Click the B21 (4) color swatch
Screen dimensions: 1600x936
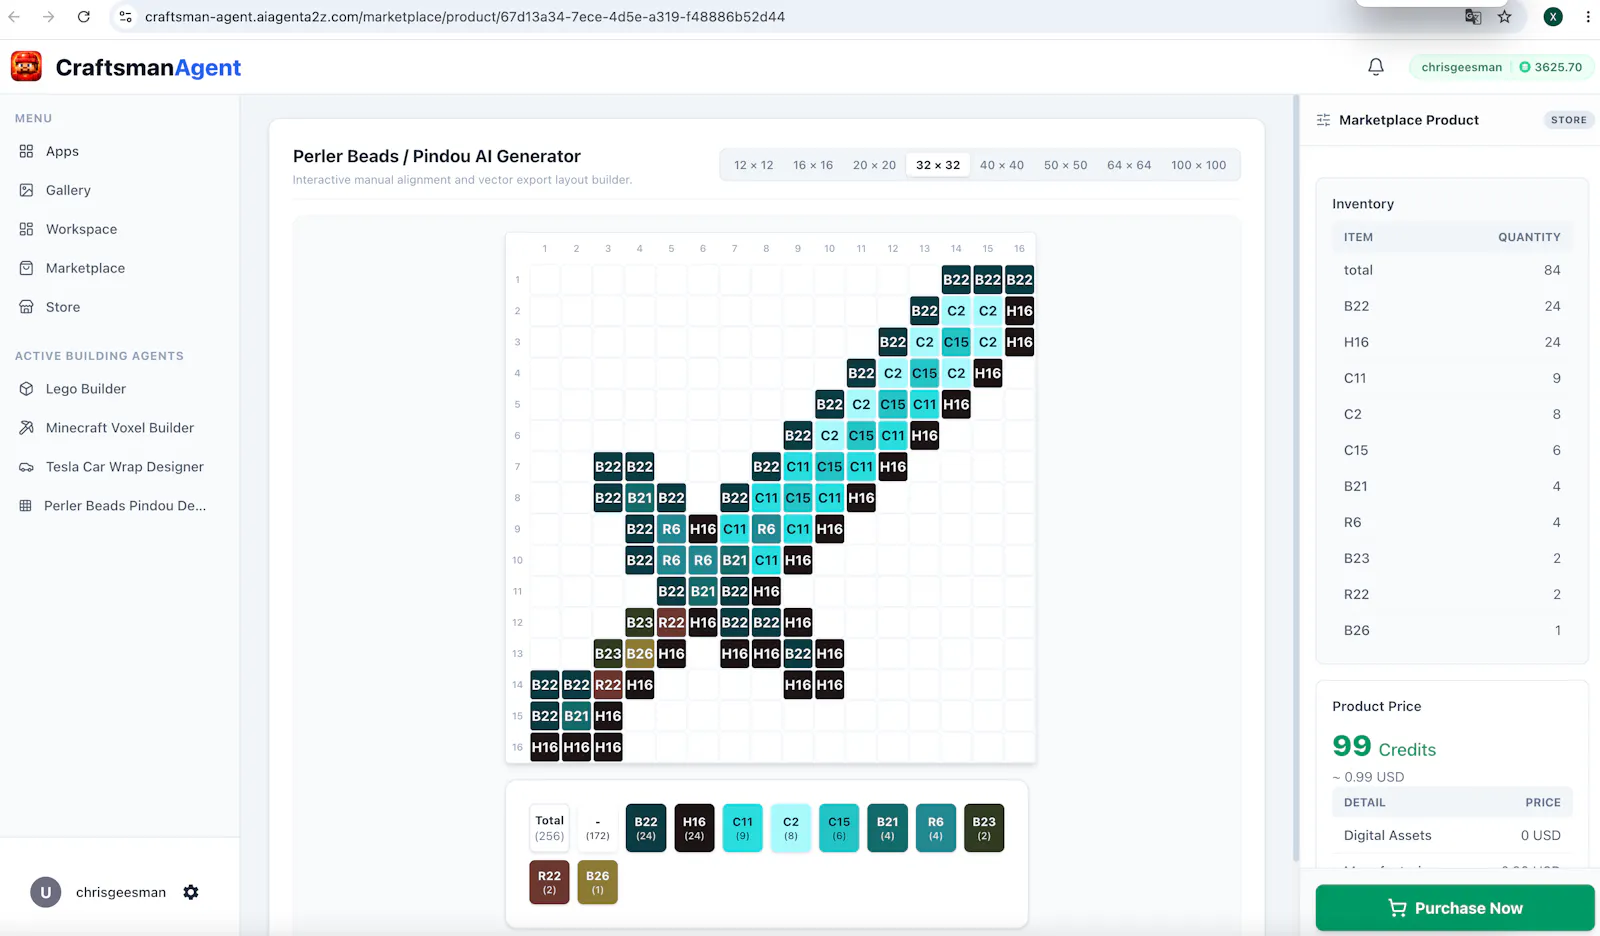(x=887, y=828)
